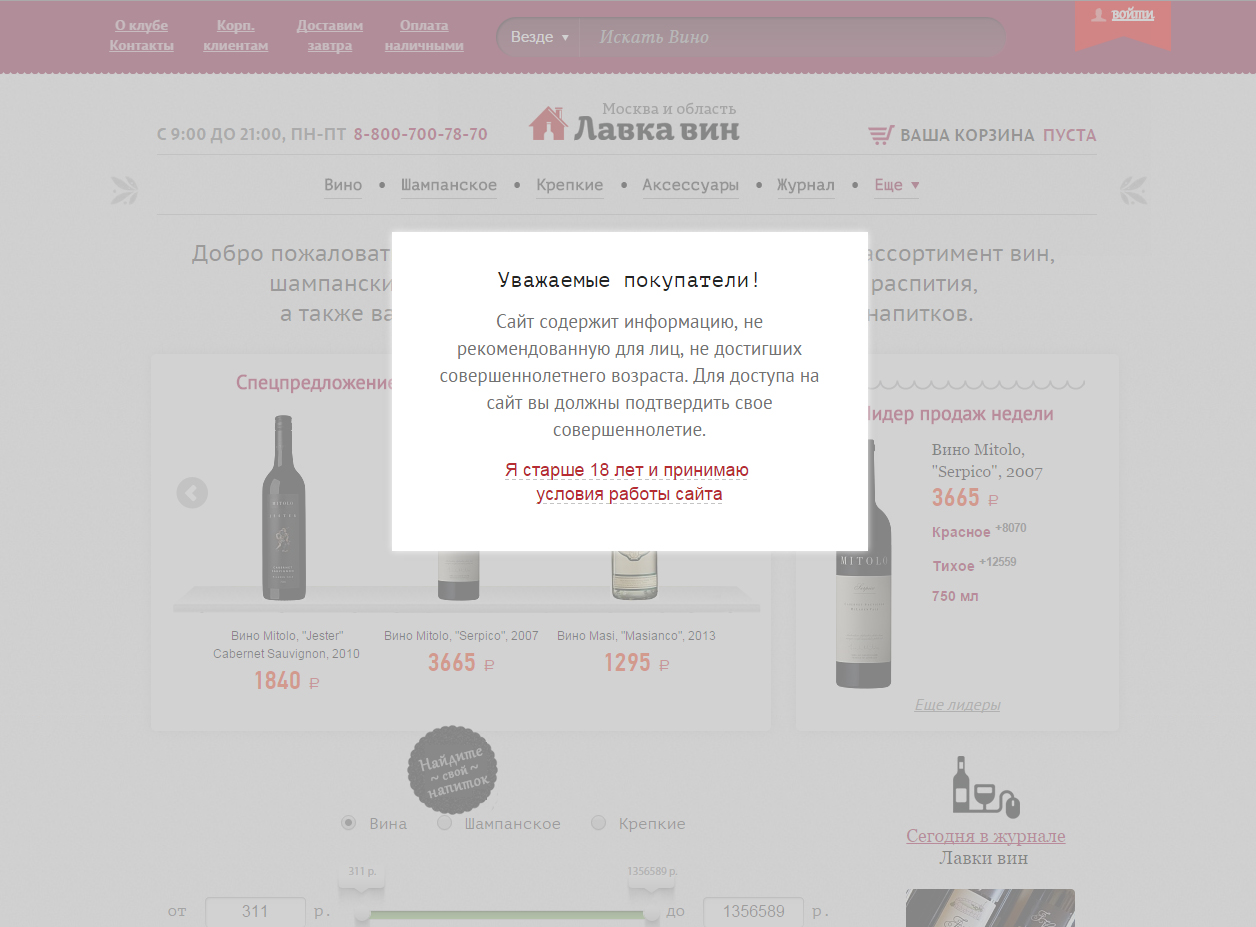Image resolution: width=1256 pixels, height=927 pixels.
Task: Click the minimum price input field showing 311
Action: [x=255, y=912]
